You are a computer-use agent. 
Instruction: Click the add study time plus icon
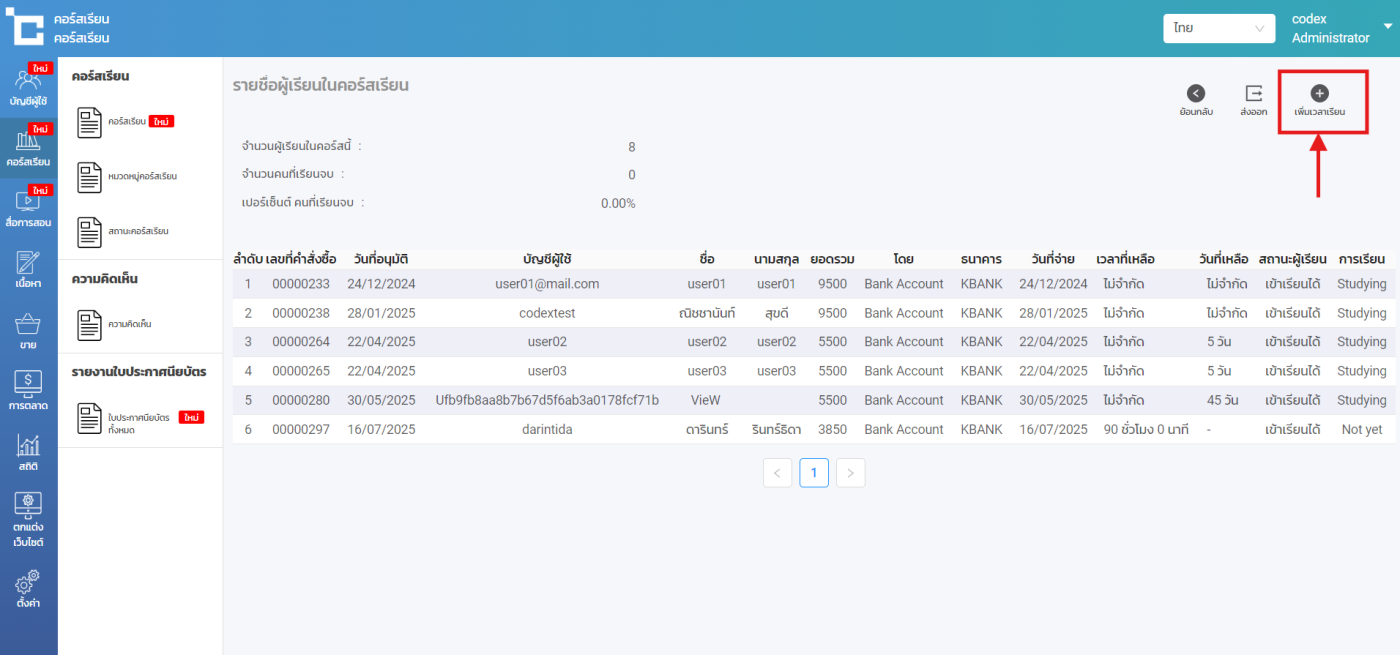pos(1319,94)
